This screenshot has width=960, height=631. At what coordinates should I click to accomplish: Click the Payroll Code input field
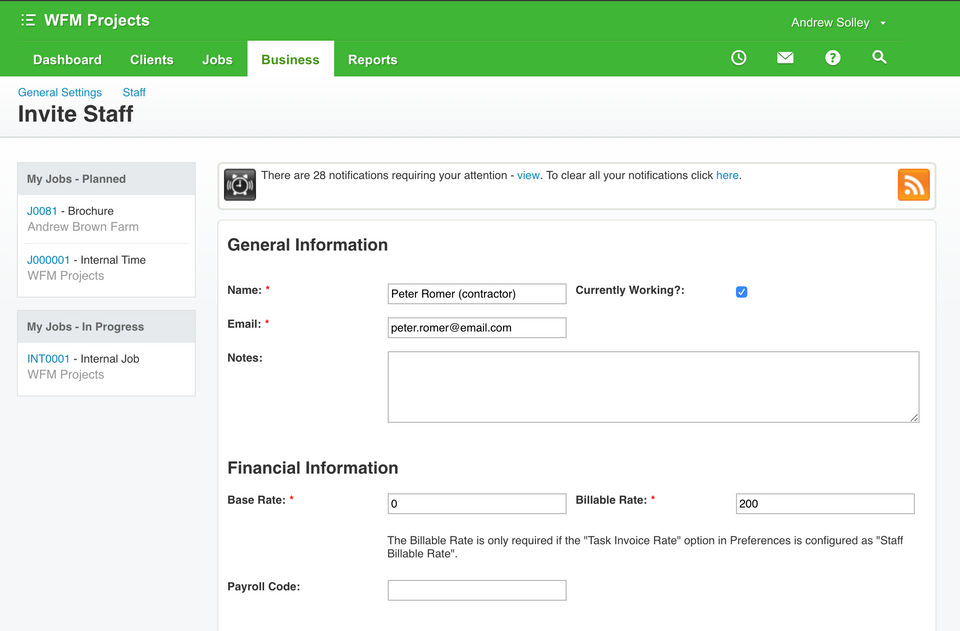(x=476, y=590)
